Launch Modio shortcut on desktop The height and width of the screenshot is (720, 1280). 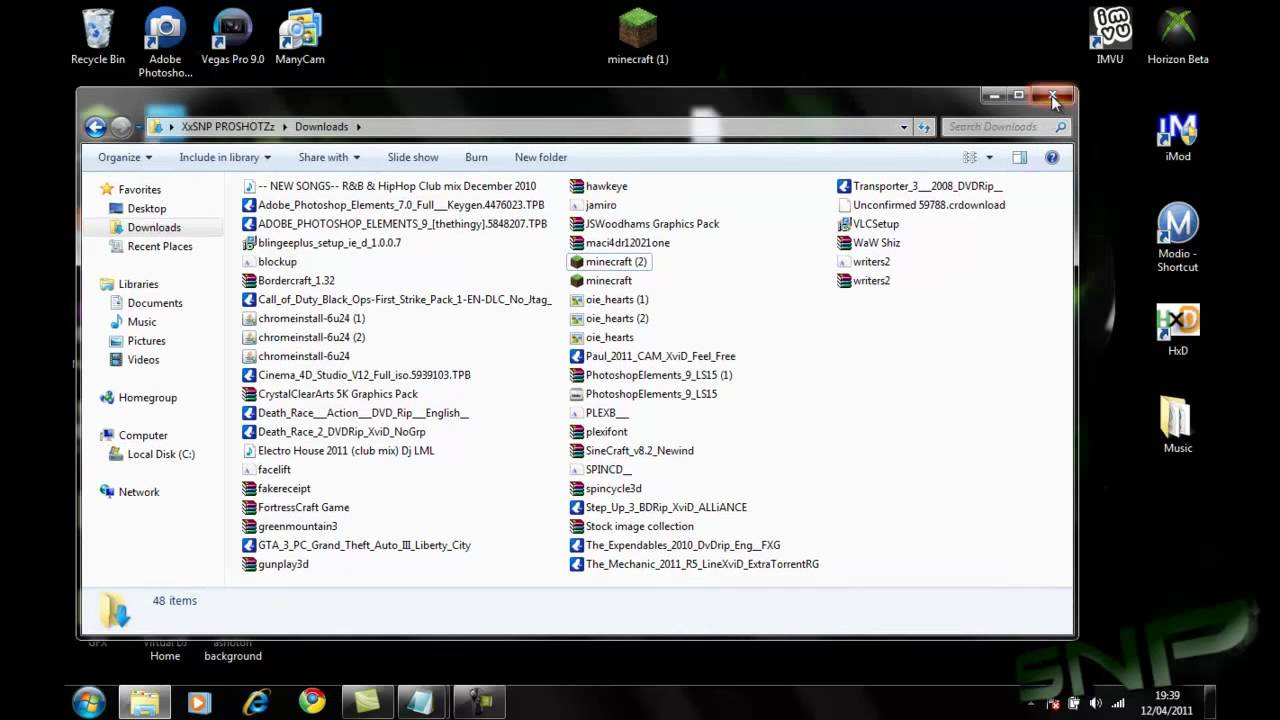[1178, 238]
